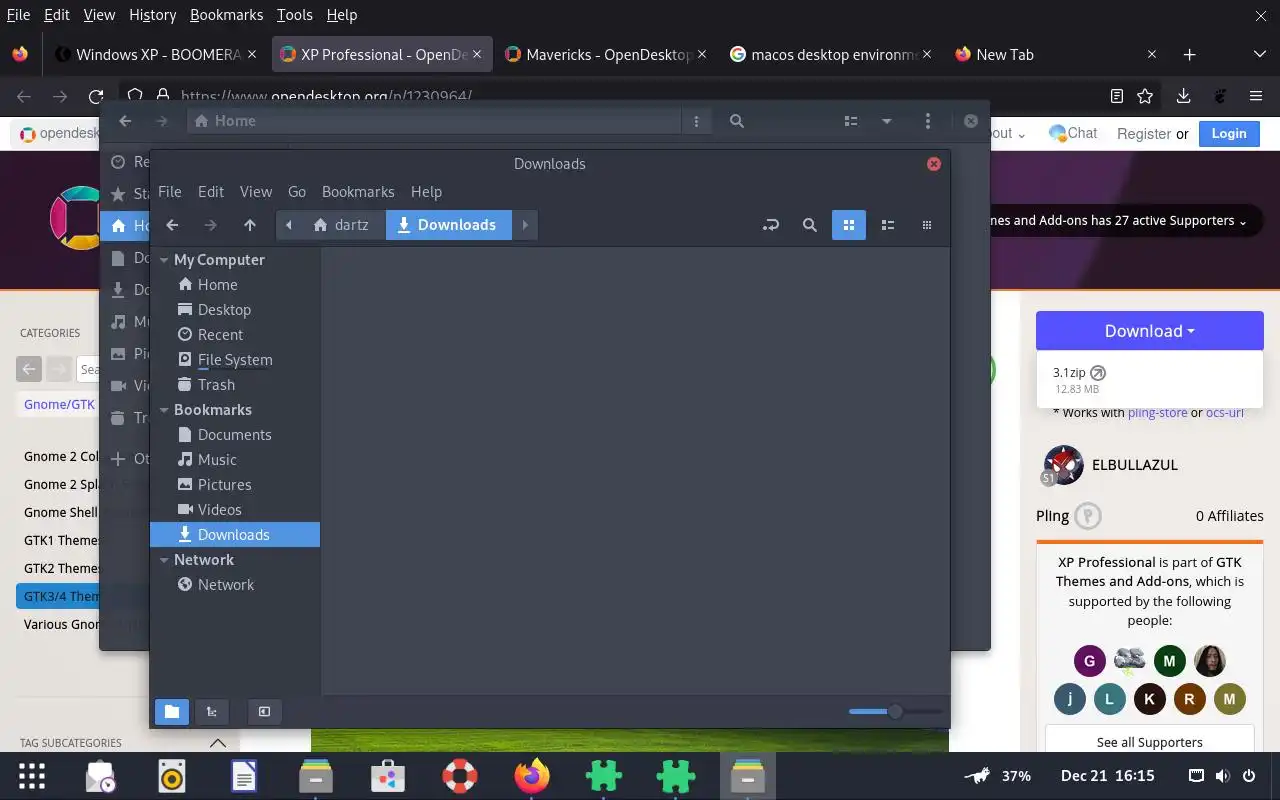Open view options dropdown in background Home window
The image size is (1280, 800).
click(886, 121)
